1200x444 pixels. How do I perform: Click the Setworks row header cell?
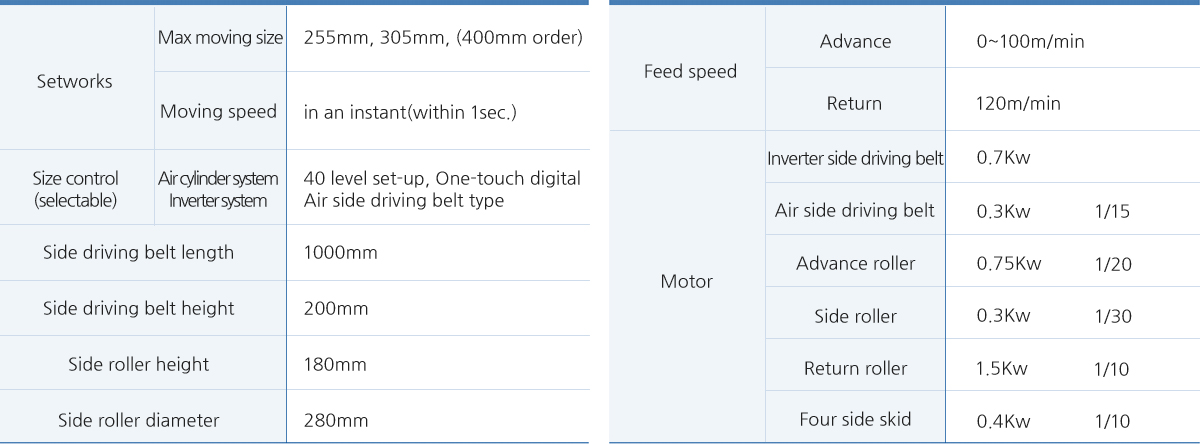[75, 82]
